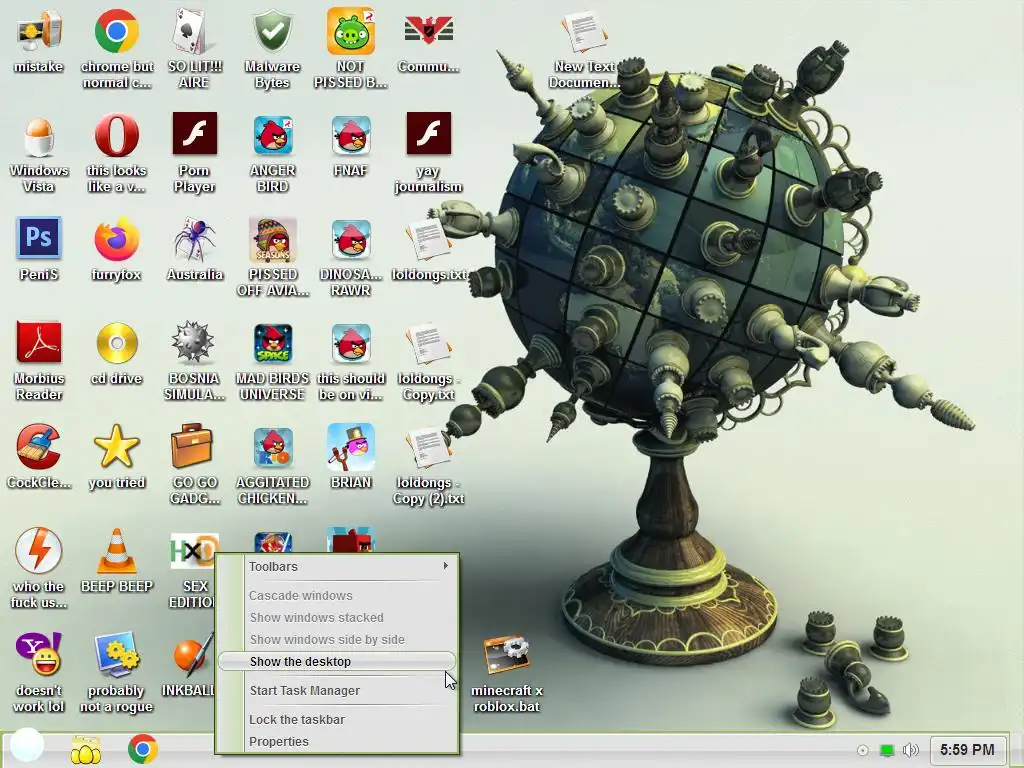Open the 'NOT PISSED B...' green pig icon
This screenshot has height=768, width=1024.
tap(351, 31)
